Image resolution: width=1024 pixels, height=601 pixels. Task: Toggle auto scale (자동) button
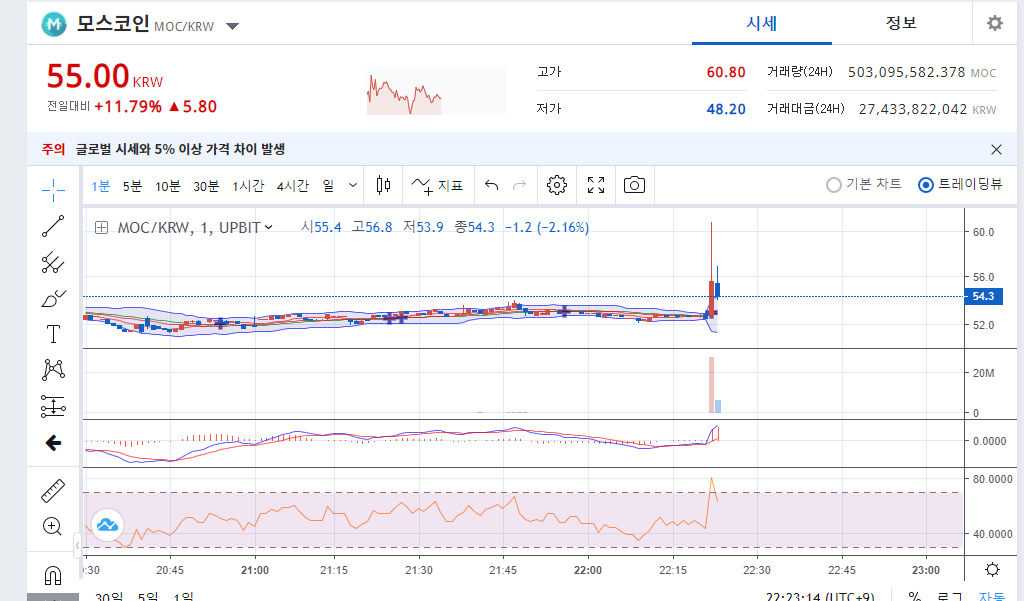pos(991,596)
